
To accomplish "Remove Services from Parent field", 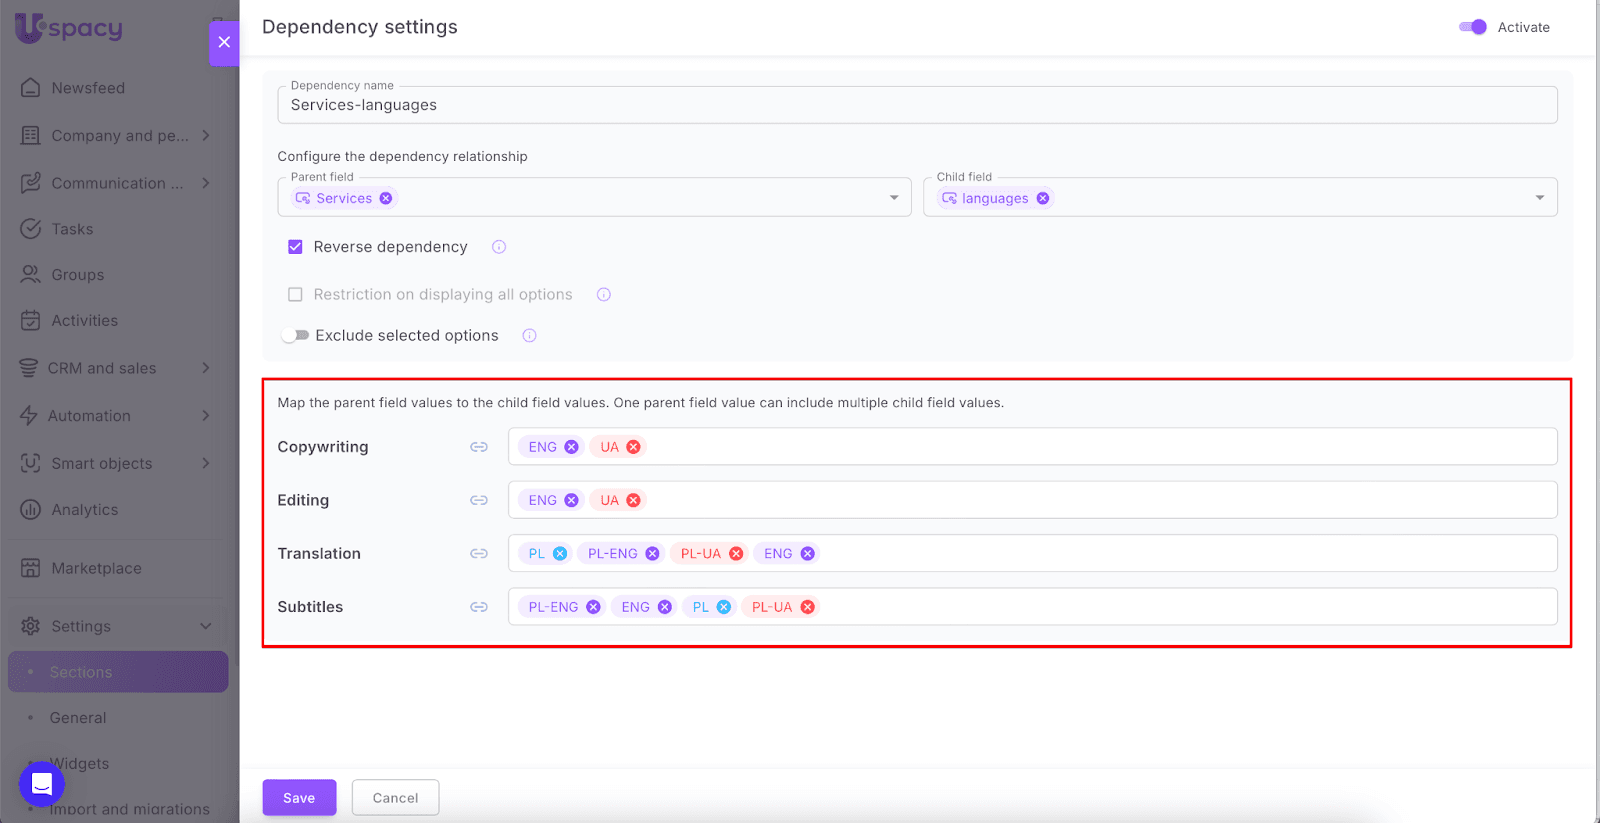I will [x=386, y=199].
